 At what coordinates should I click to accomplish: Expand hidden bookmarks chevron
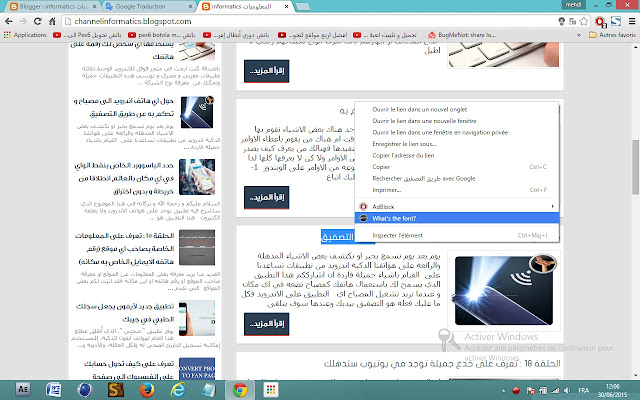[x=579, y=35]
